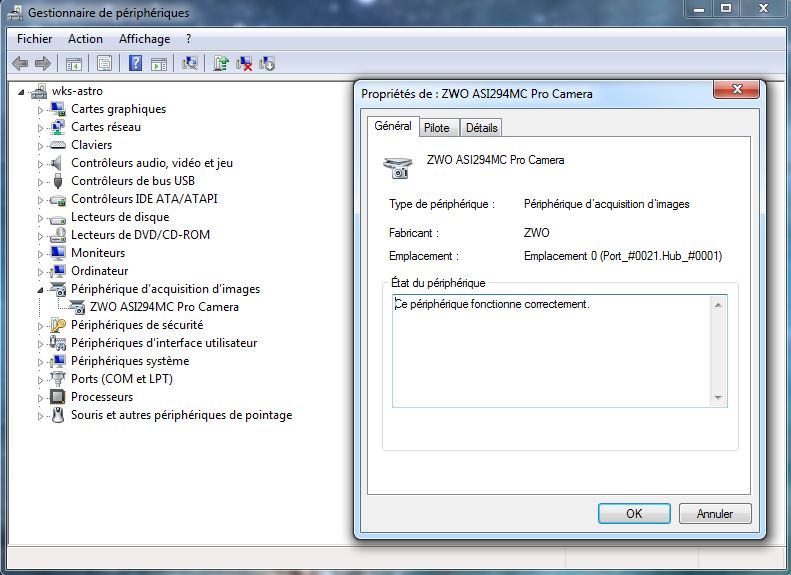Switch to the Pilote tab
Screen dimensions: 791x575
tap(436, 128)
